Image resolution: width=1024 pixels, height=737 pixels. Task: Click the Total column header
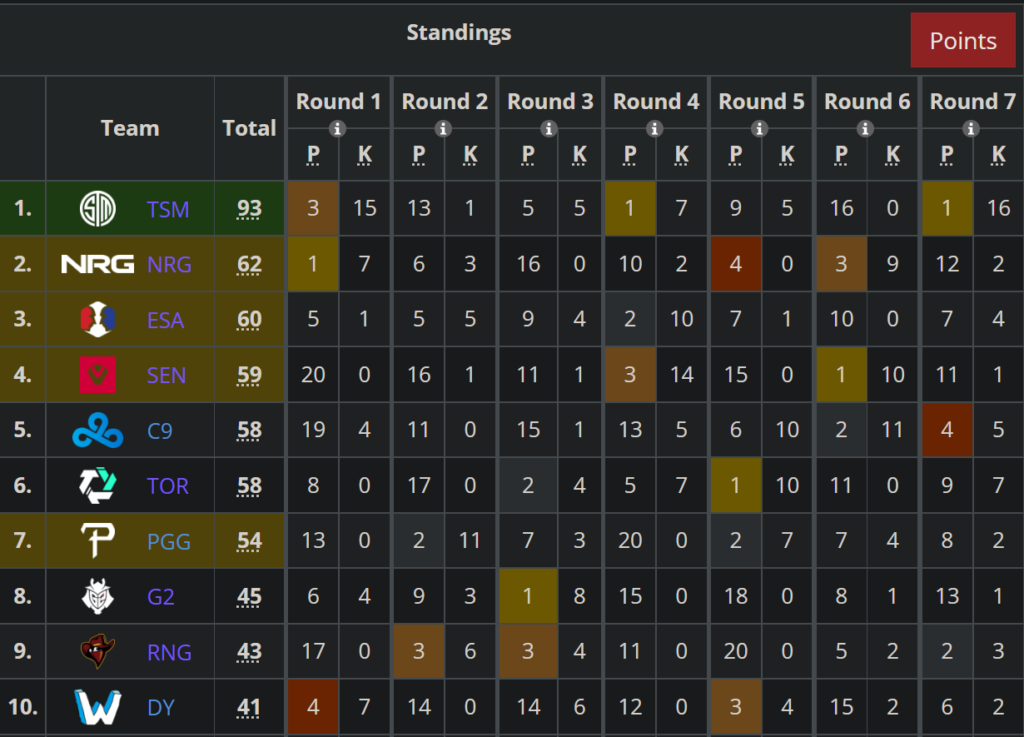(x=249, y=128)
